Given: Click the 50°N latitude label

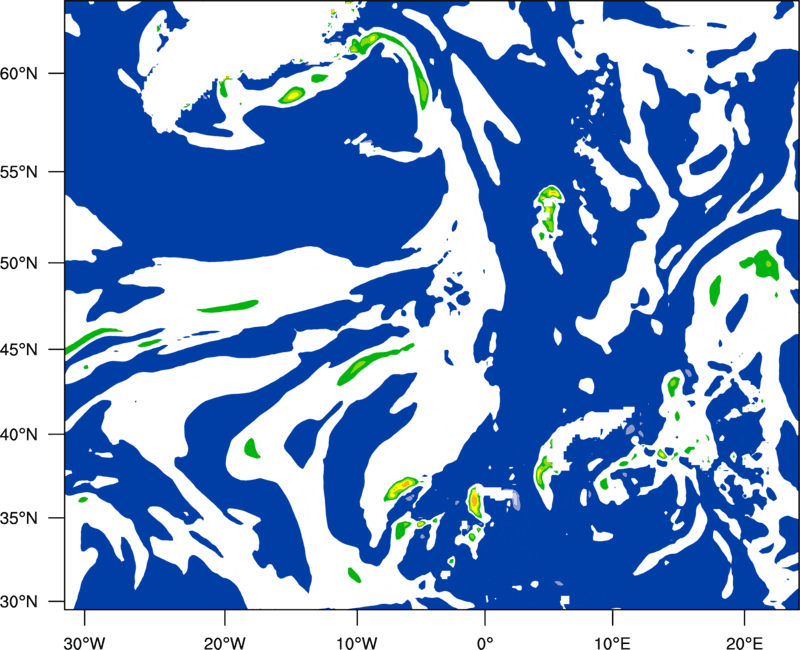Looking at the screenshot, I should click(x=19, y=263).
